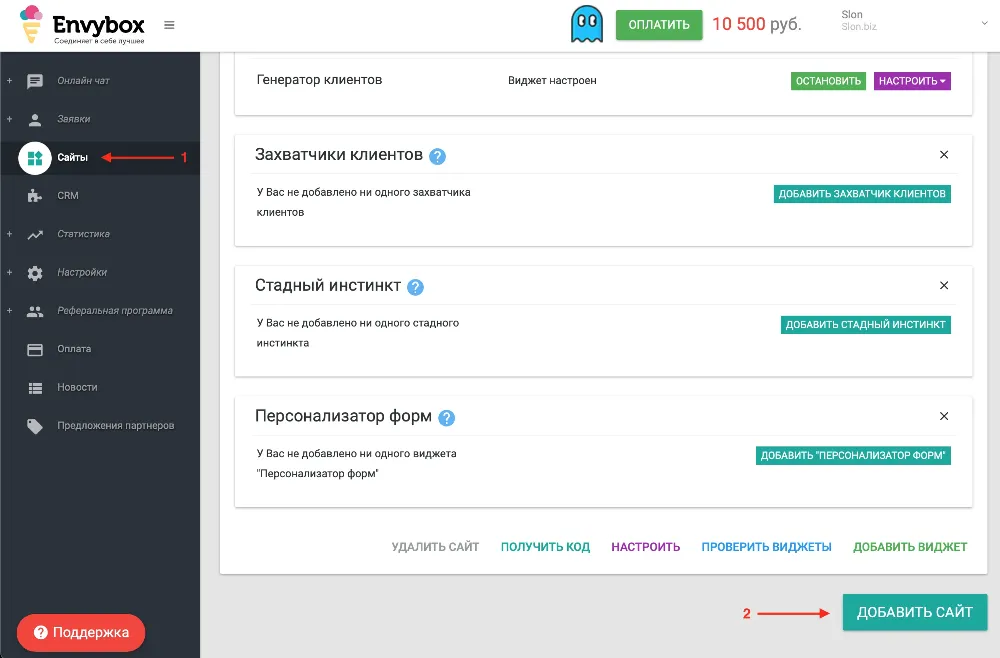Image resolution: width=1000 pixels, height=658 pixels.
Task: Click the purple НАСТРОИТЬ link at bottom
Action: [x=645, y=547]
